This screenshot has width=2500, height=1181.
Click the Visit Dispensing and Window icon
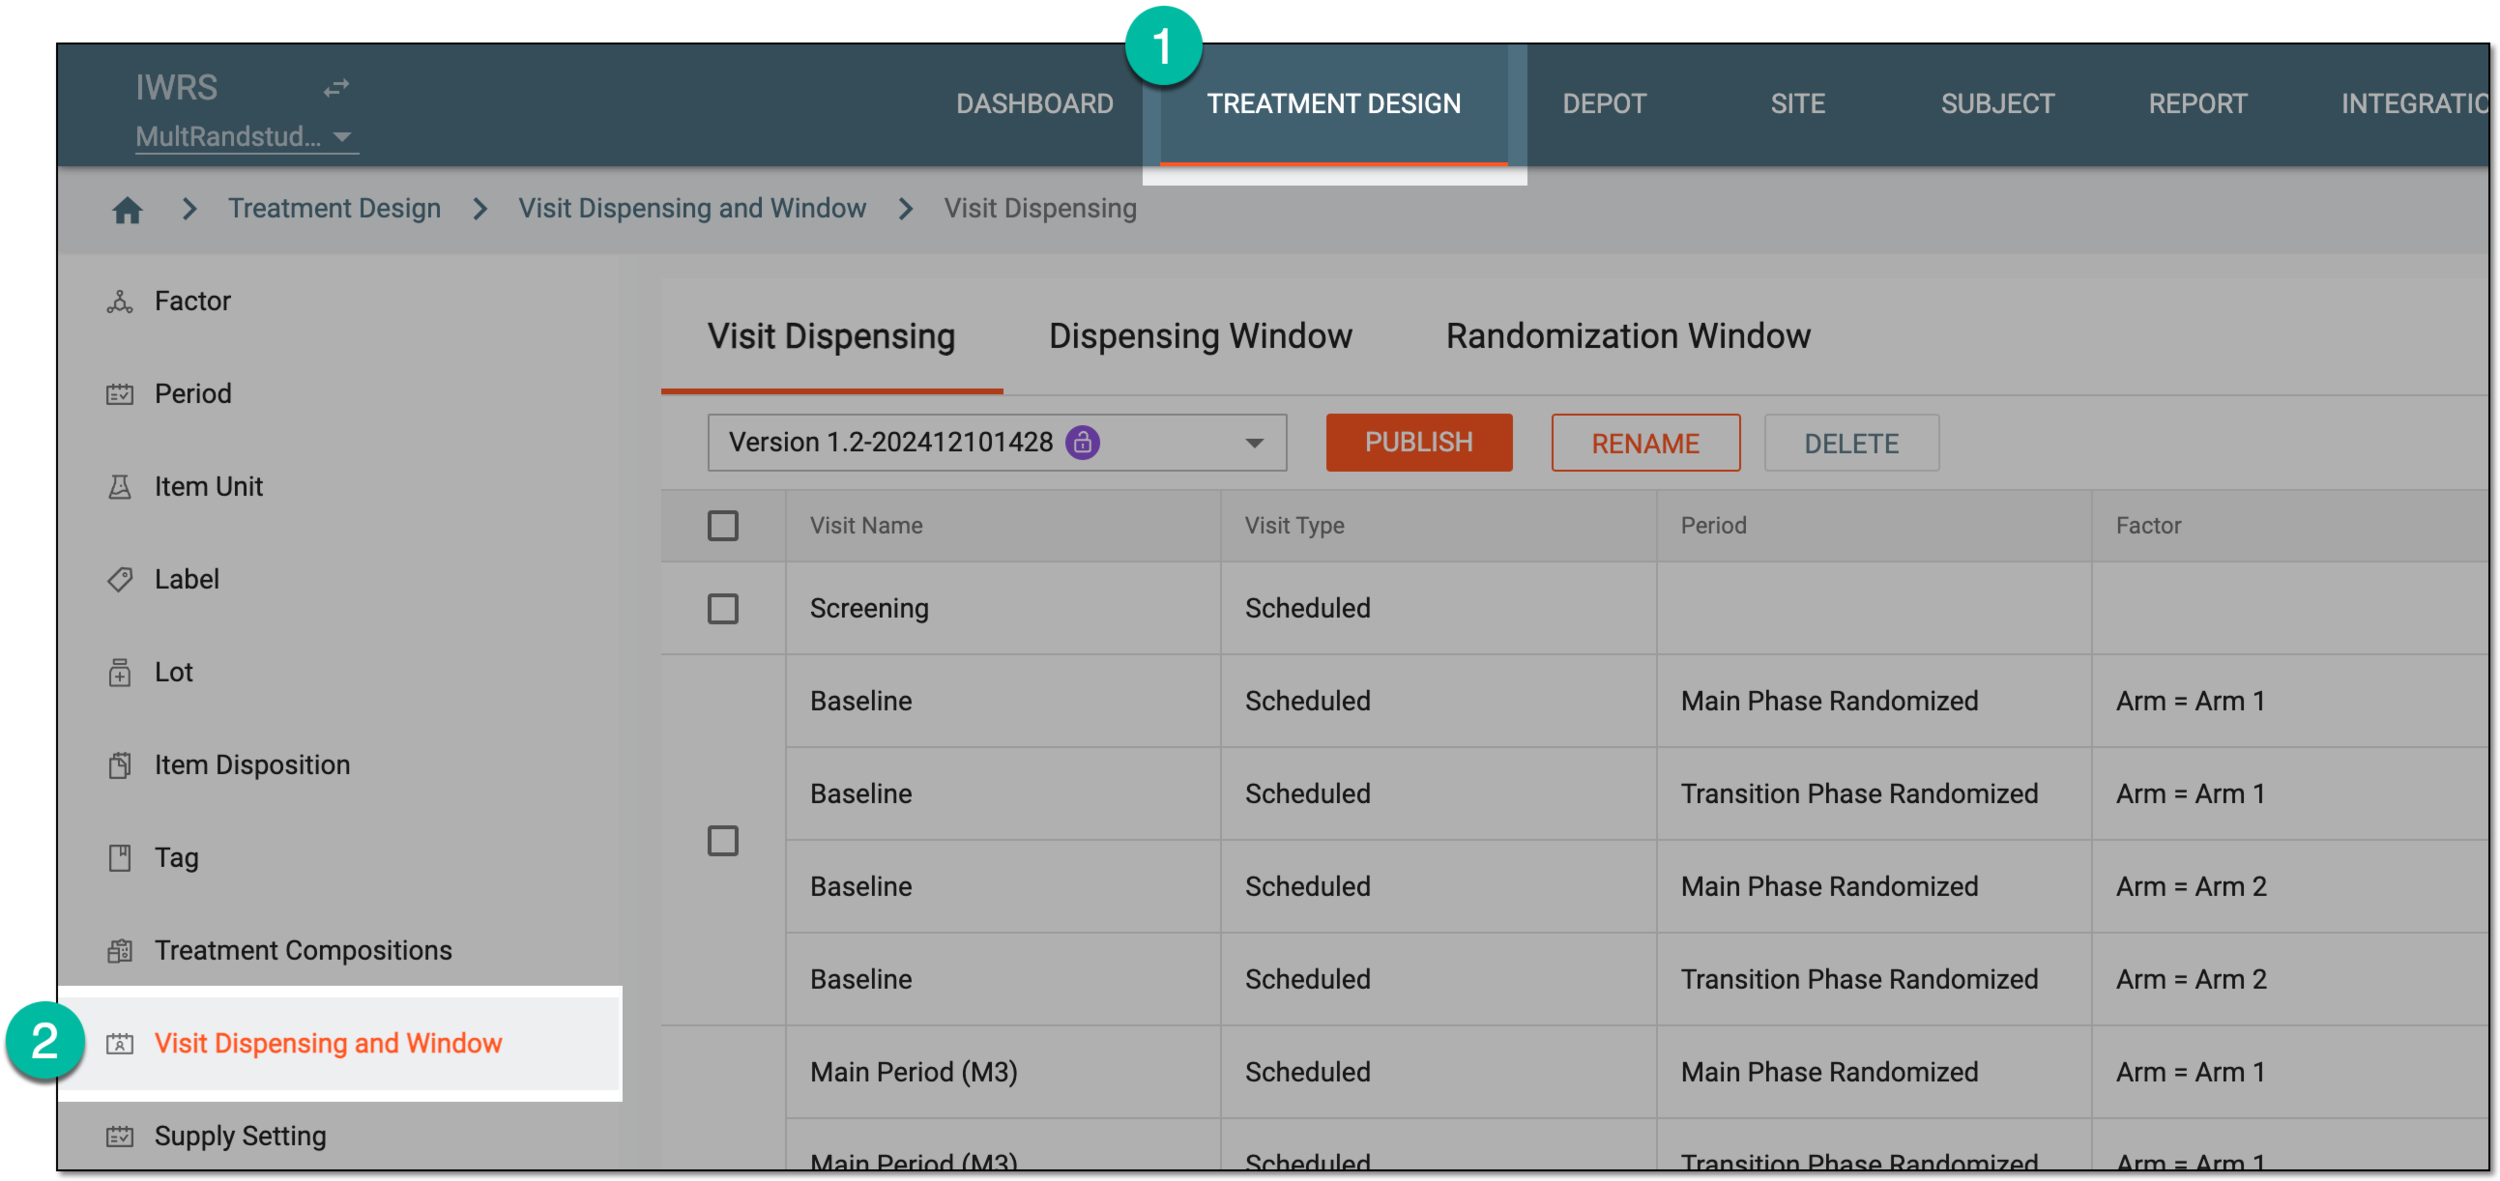(120, 1044)
